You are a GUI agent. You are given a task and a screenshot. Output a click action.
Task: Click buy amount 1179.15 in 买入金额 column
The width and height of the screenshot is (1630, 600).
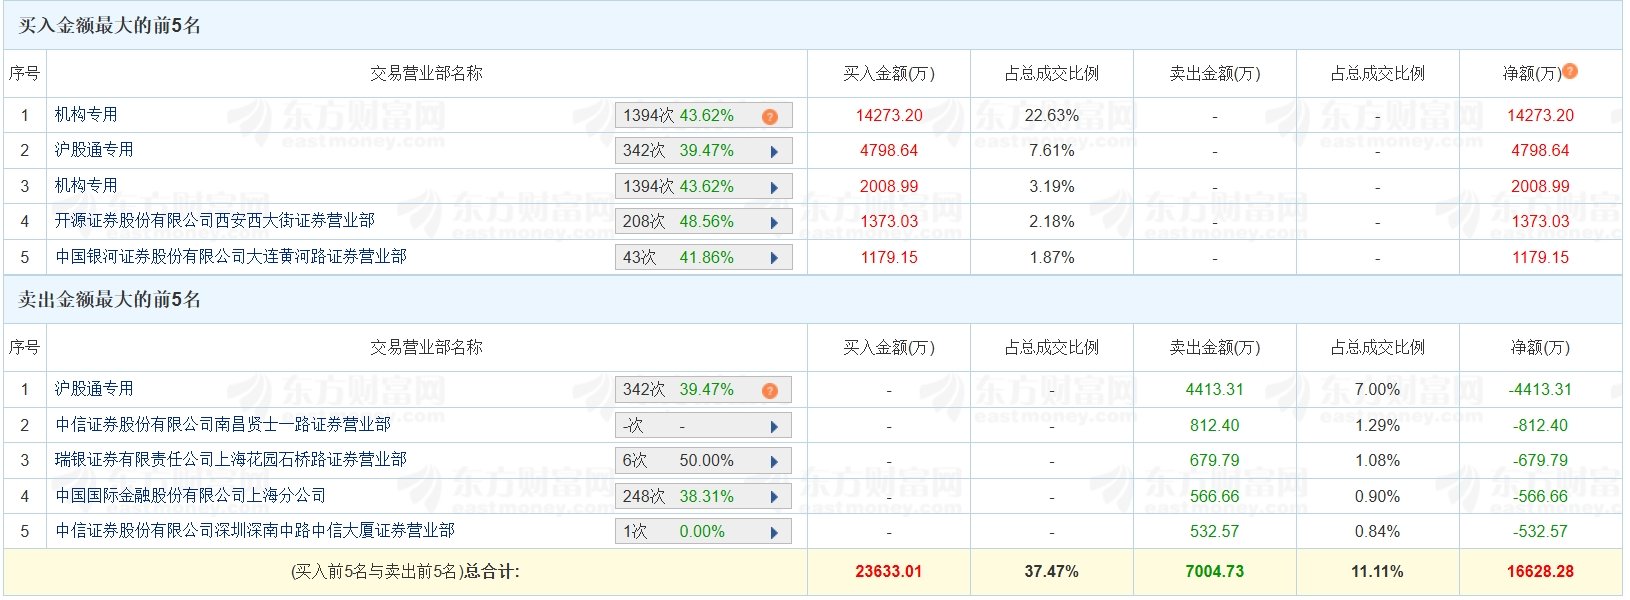pyautogui.click(x=889, y=257)
